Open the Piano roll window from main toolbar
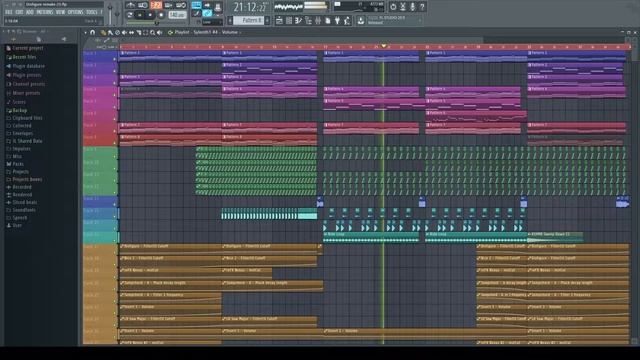Viewport: 640px width, 360px height. pyautogui.click(x=299, y=20)
